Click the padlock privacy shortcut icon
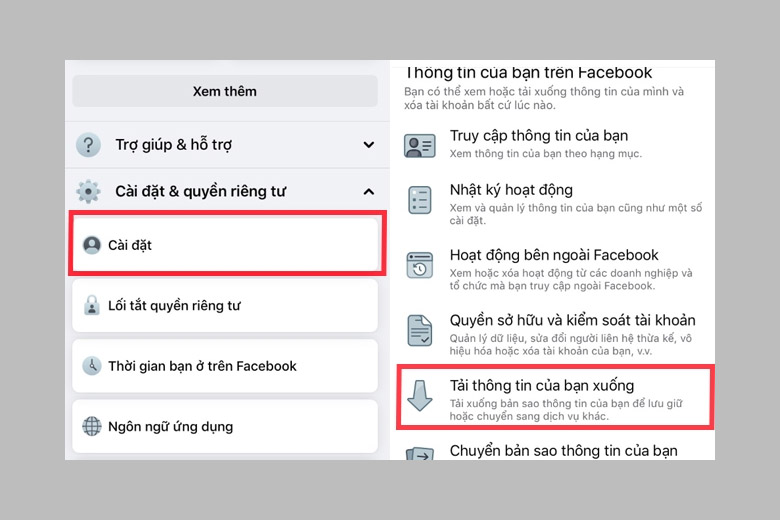This screenshot has width=780, height=520. 92,305
